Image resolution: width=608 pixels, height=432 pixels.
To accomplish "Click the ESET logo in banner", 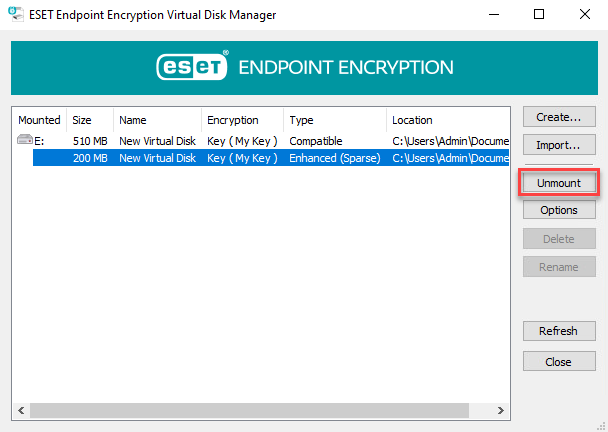I will click(x=192, y=66).
